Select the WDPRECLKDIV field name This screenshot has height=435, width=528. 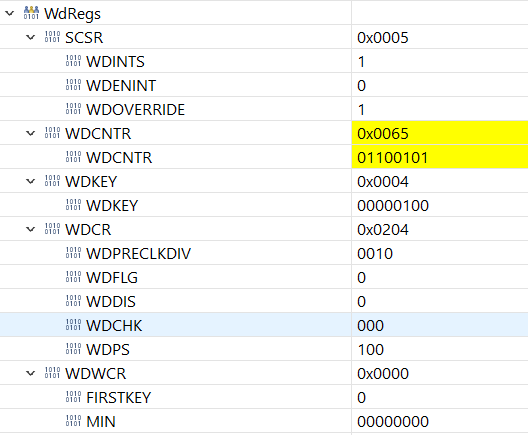(139, 254)
